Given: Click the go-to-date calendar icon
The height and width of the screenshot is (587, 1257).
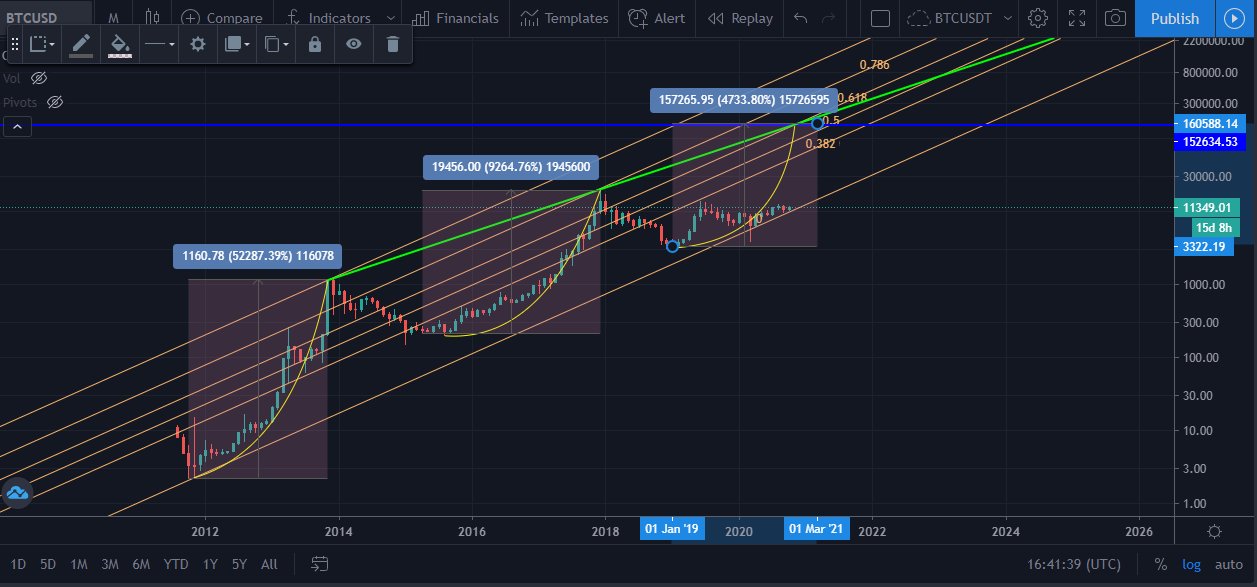Looking at the screenshot, I should (319, 564).
